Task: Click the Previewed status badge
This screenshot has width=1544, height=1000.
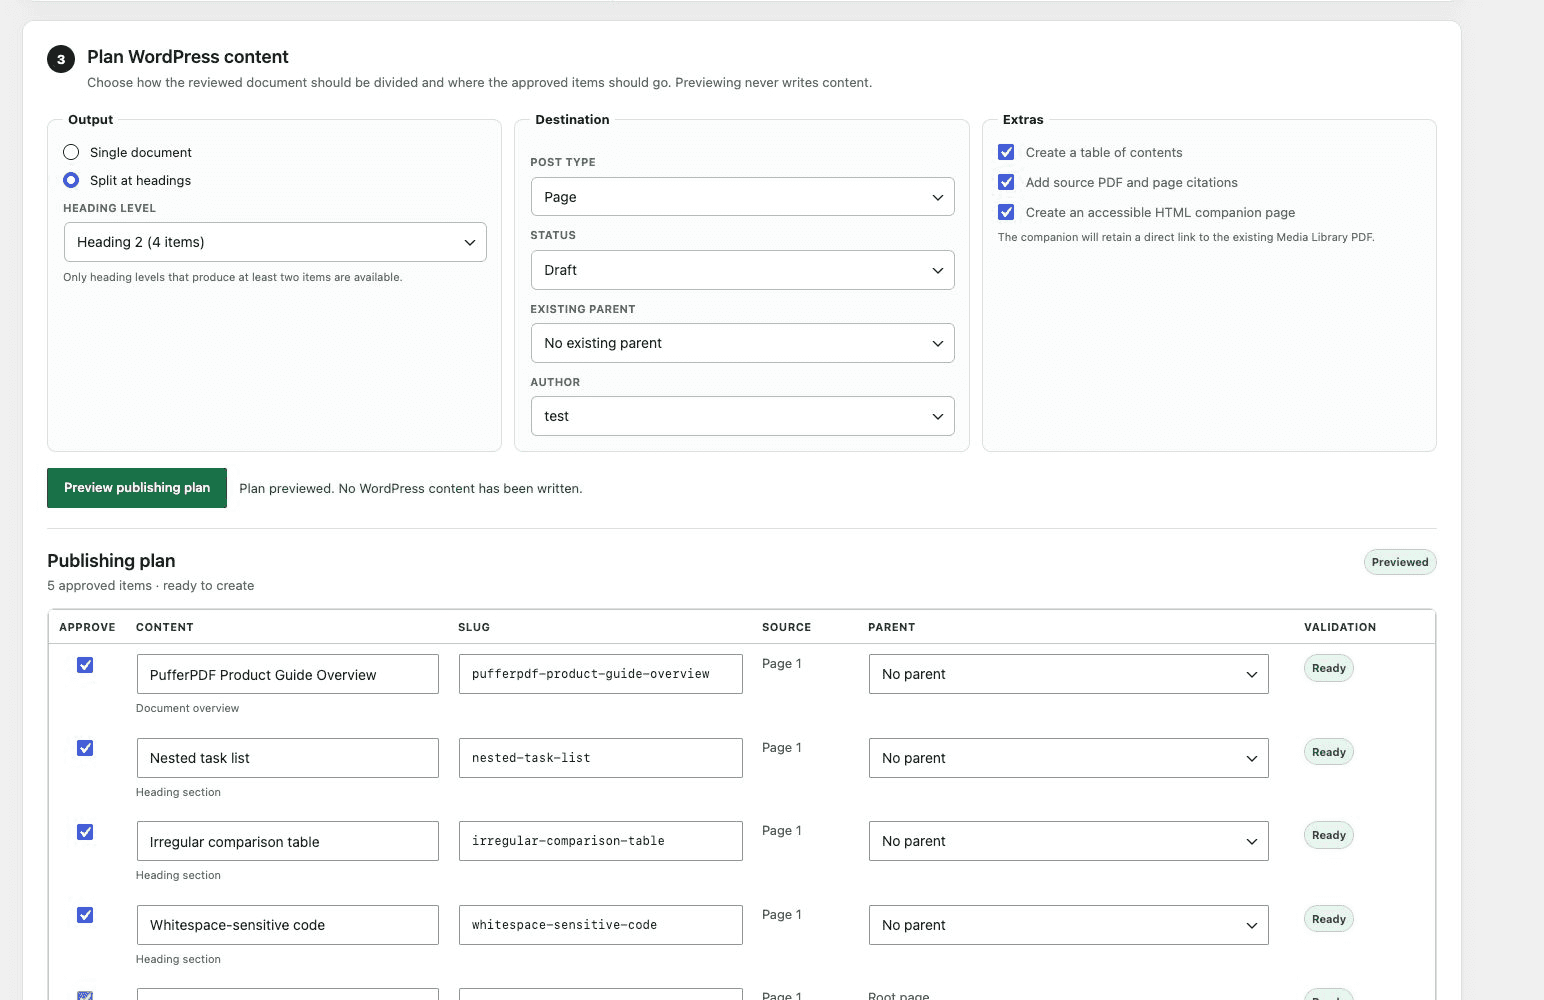Action: tap(1400, 562)
